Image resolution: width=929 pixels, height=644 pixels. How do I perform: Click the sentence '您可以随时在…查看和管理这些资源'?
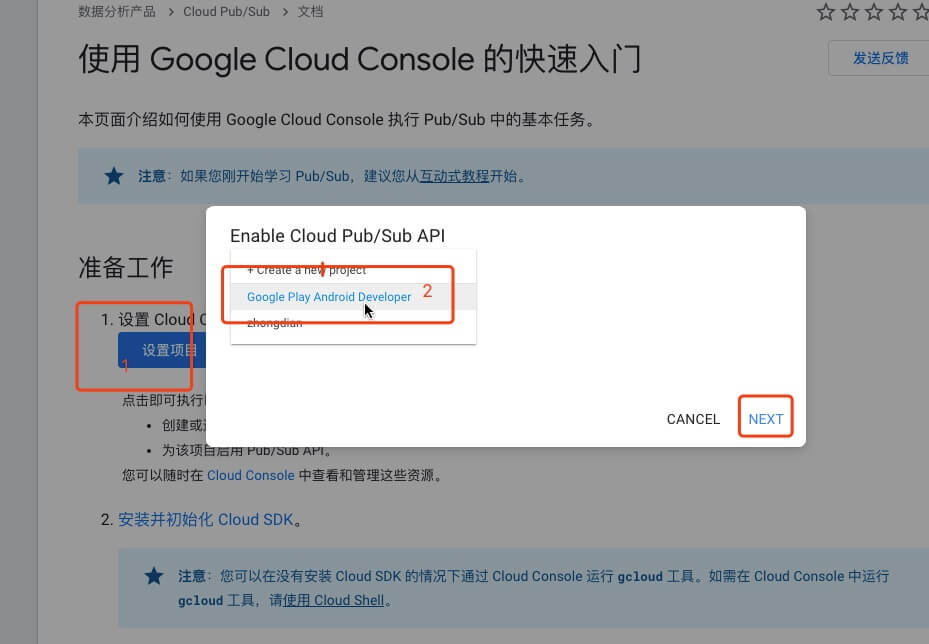pyautogui.click(x=282, y=475)
